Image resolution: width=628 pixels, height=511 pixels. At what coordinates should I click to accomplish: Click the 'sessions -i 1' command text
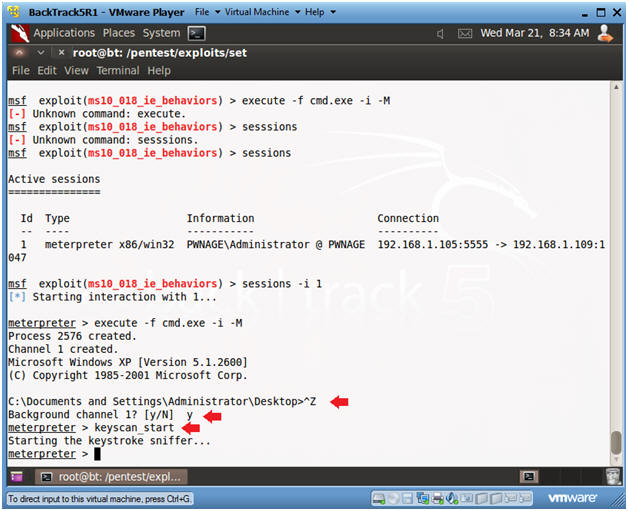(282, 284)
